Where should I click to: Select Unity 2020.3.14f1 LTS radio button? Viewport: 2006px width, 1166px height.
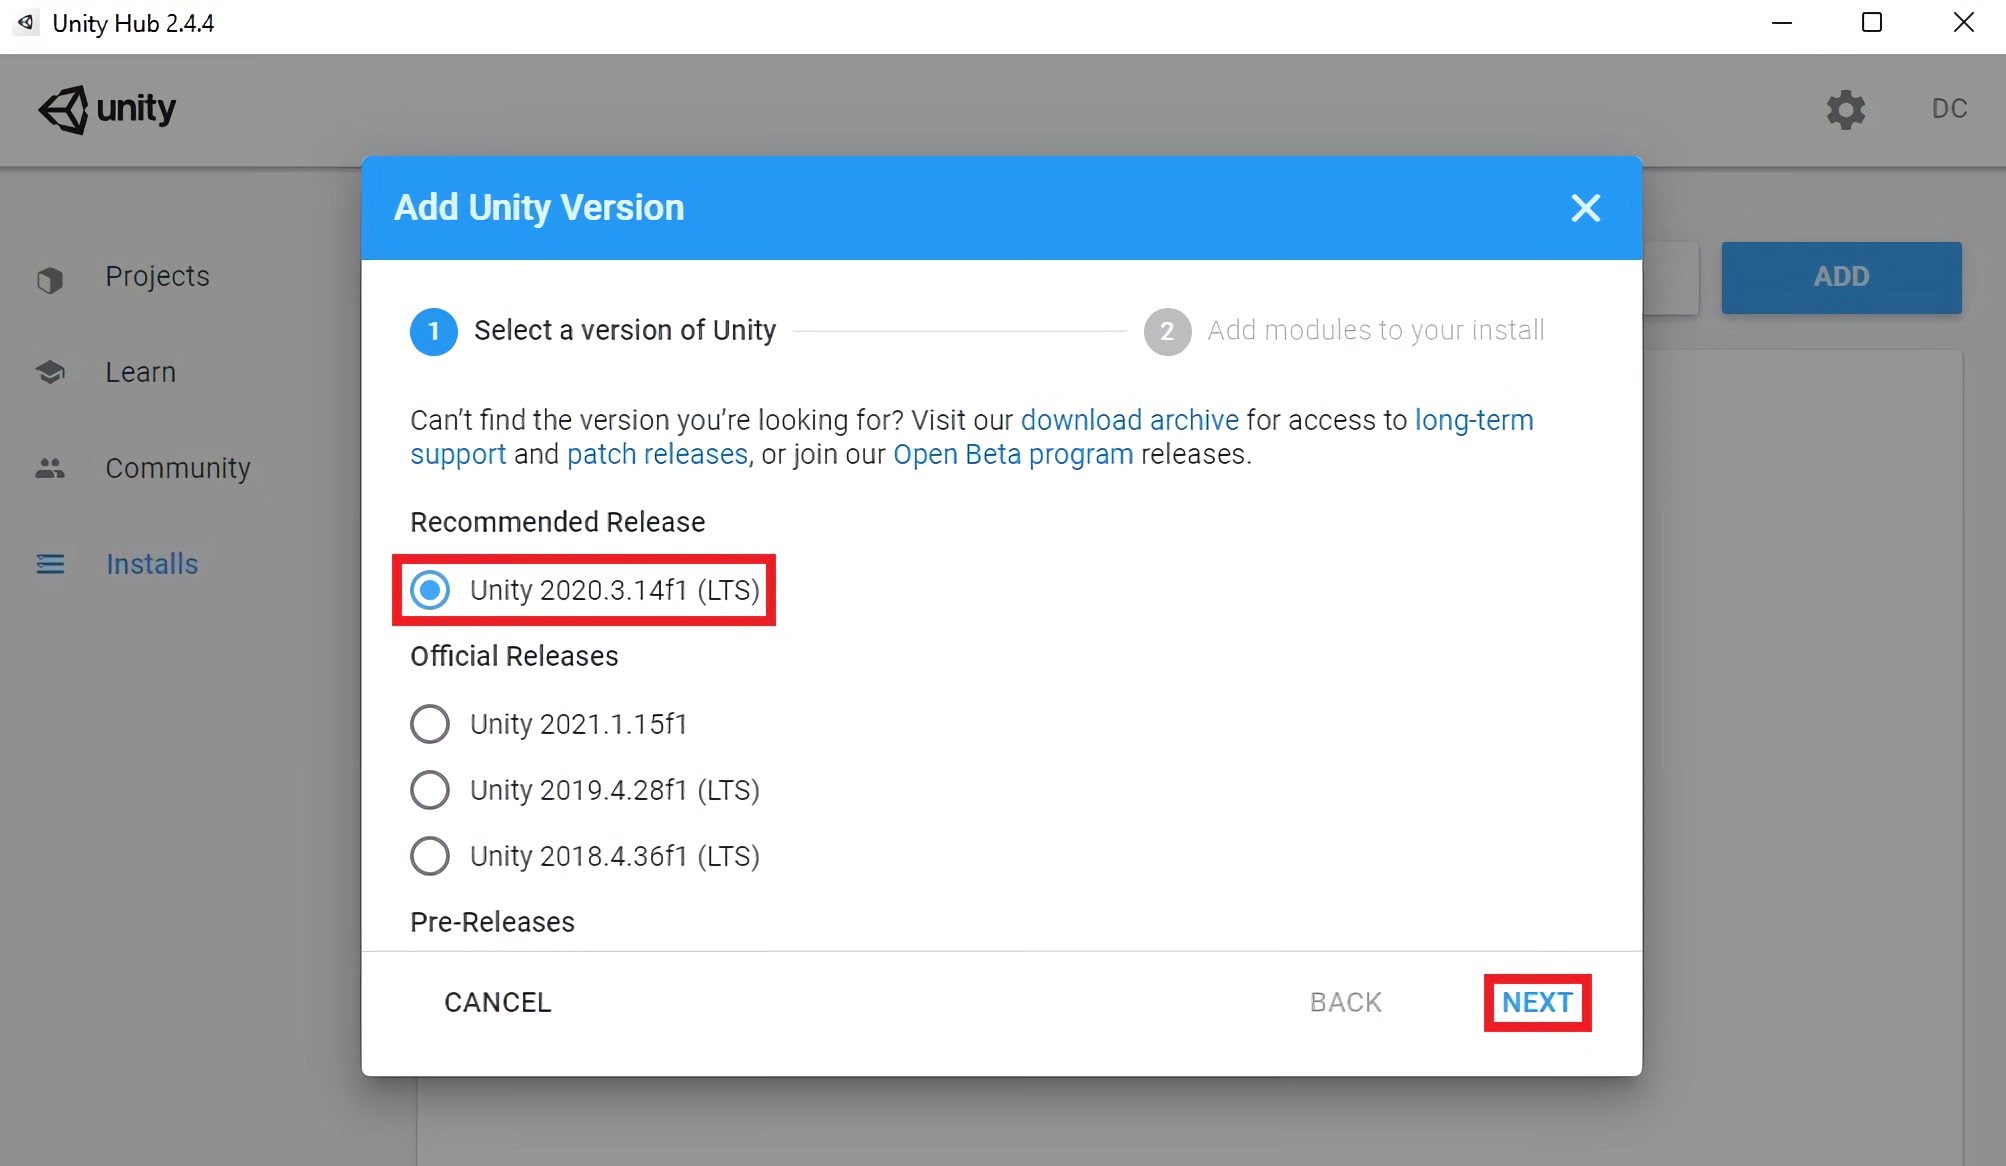pyautogui.click(x=431, y=590)
